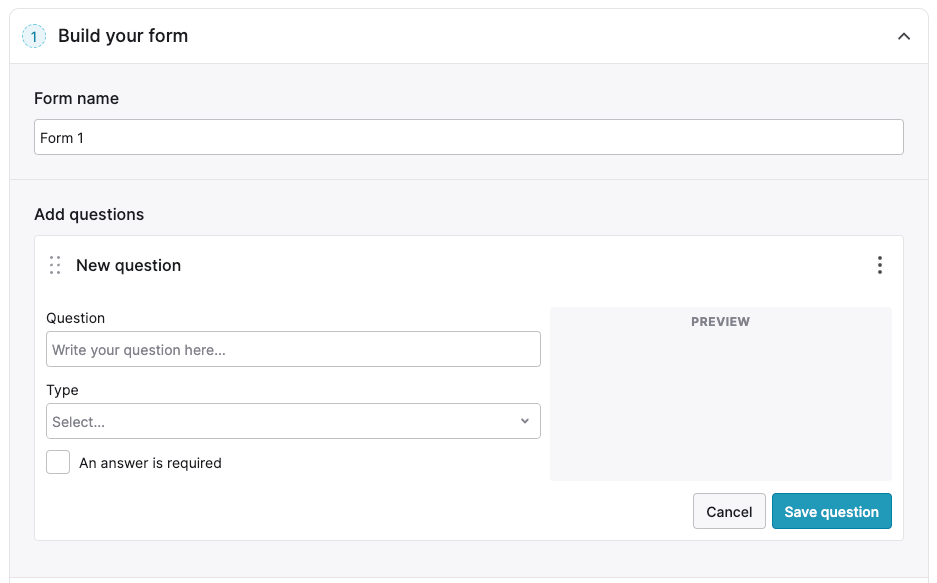This screenshot has width=937, height=583.
Task: Click the Build your form heading
Action: click(123, 36)
